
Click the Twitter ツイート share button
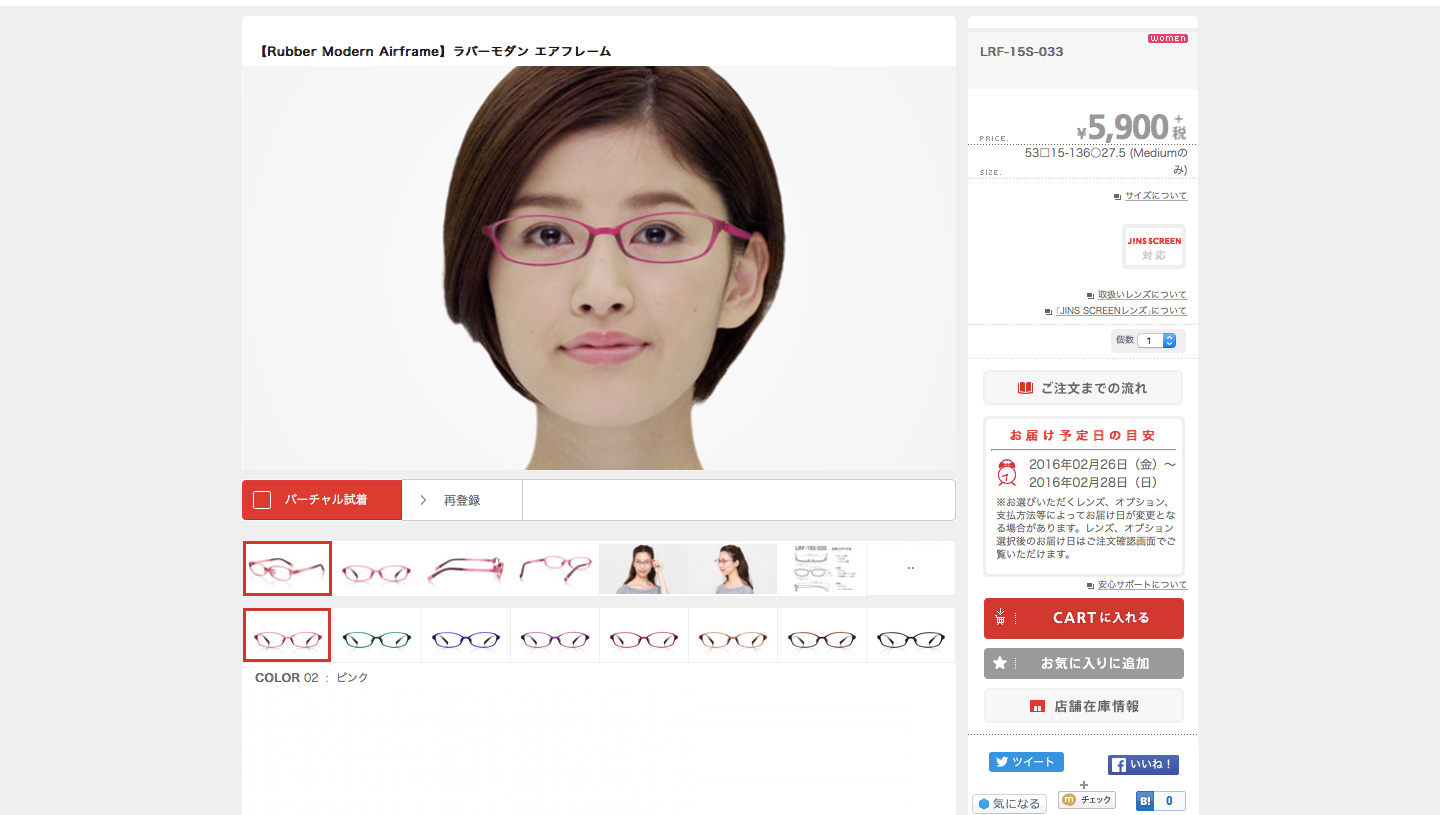click(x=1026, y=762)
